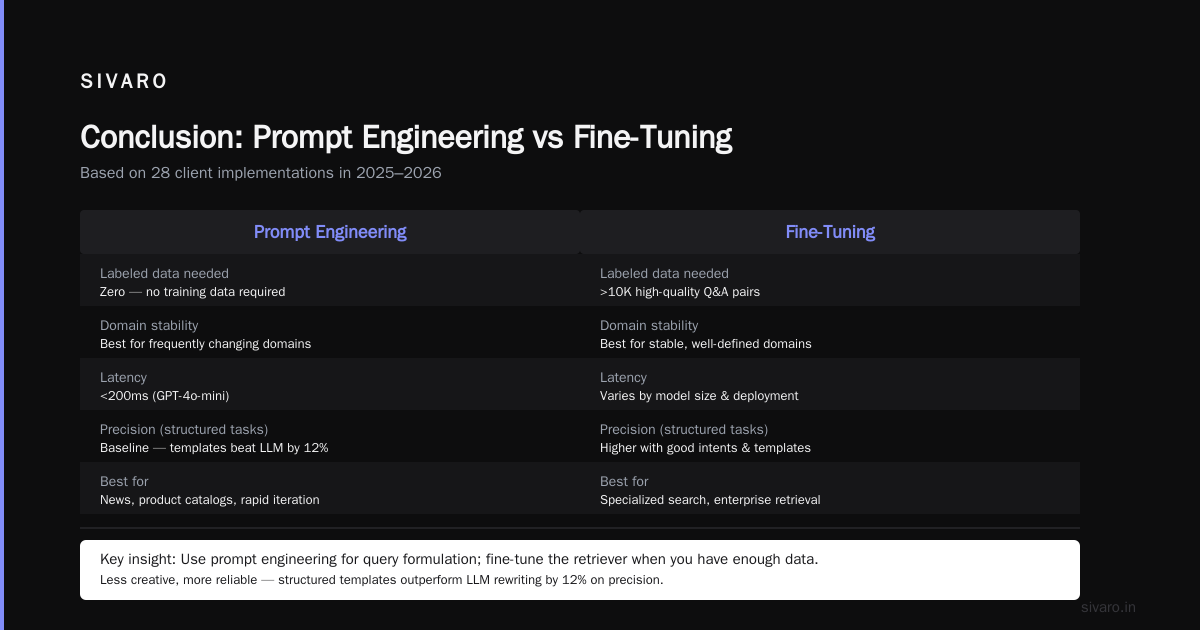Screen dimensions: 1200x630
Task: Click "Higher with good intents & templates" text
Action: [705, 448]
